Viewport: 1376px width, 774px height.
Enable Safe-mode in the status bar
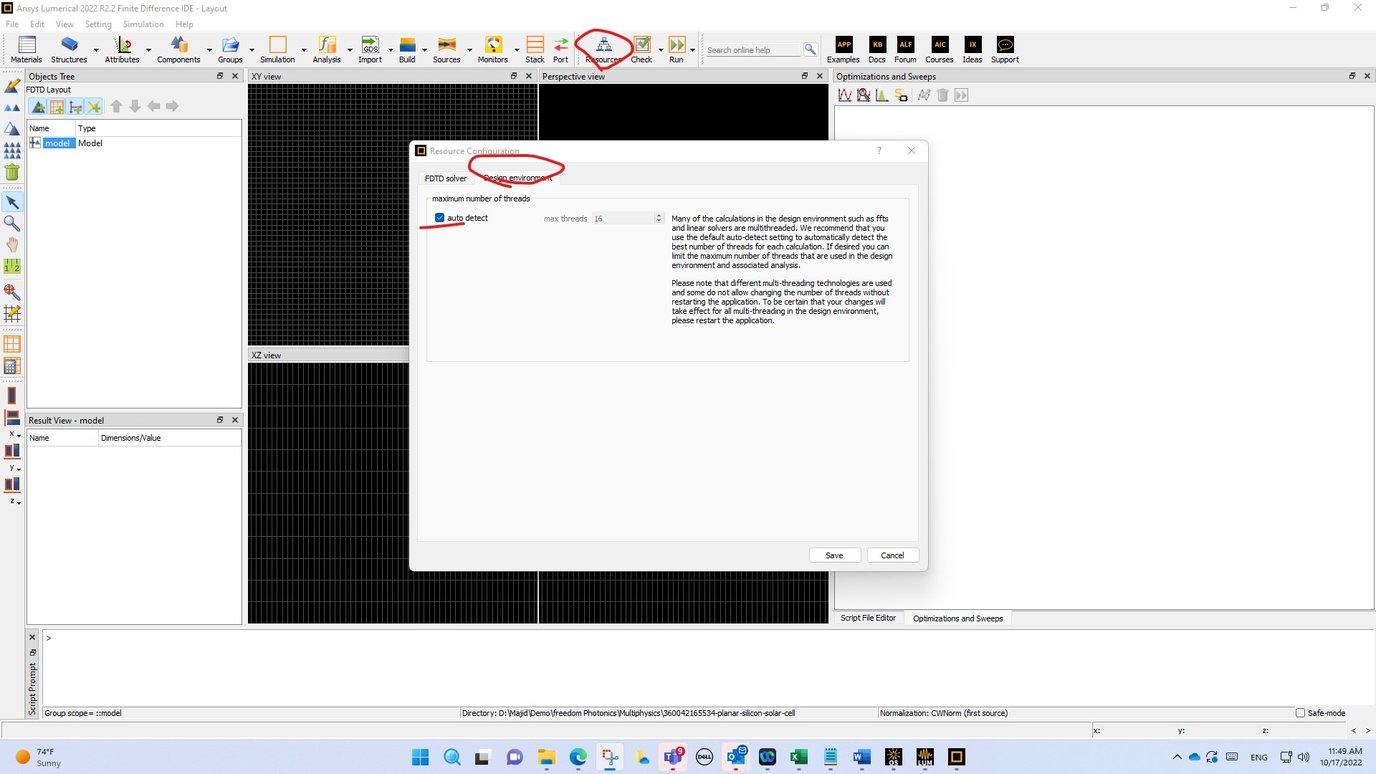1301,712
